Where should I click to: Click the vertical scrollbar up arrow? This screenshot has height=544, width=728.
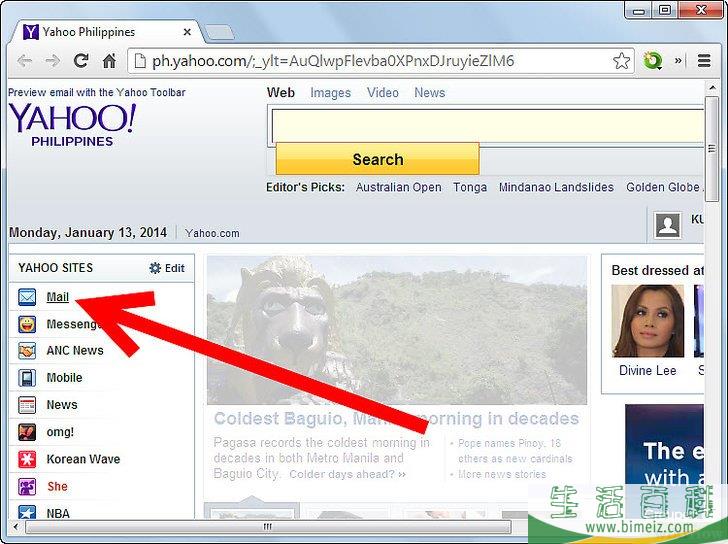coord(712,87)
